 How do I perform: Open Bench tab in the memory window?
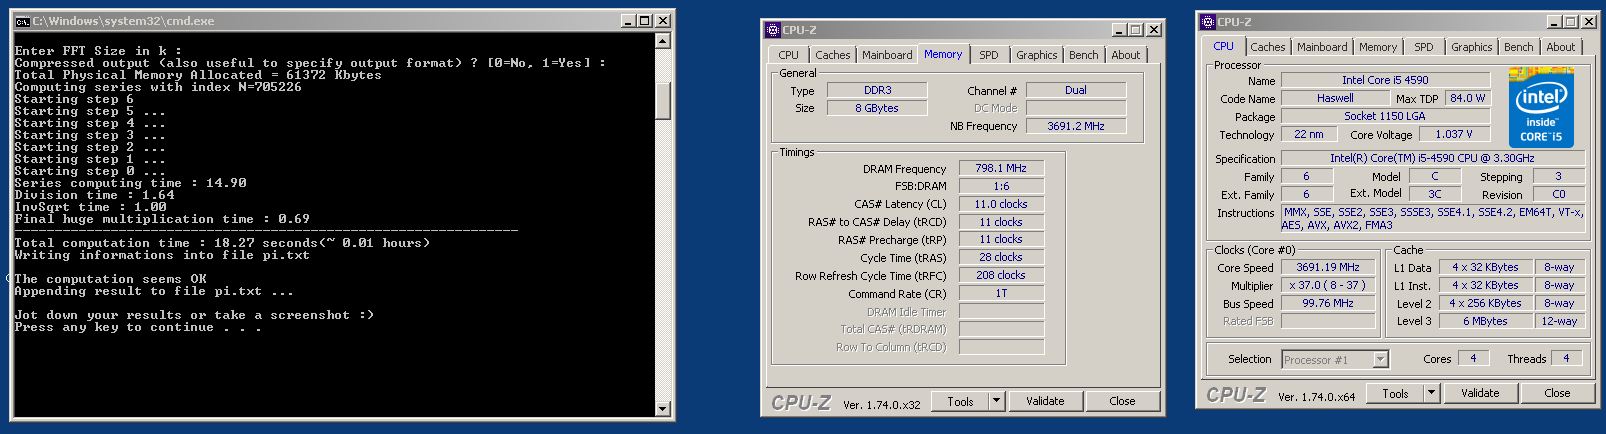coord(1084,55)
